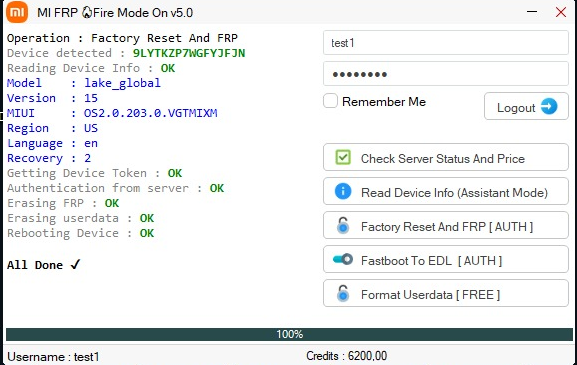
Task: Run Format Userdata [FREE]
Action: [x=446, y=293]
